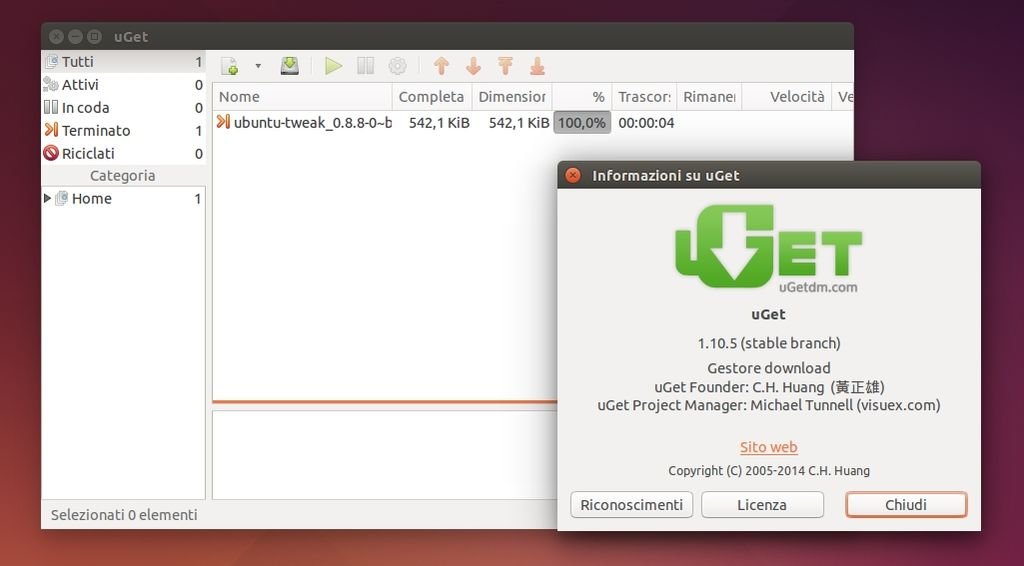
Task: Maximize the uGet main window
Action: pyautogui.click(x=95, y=37)
